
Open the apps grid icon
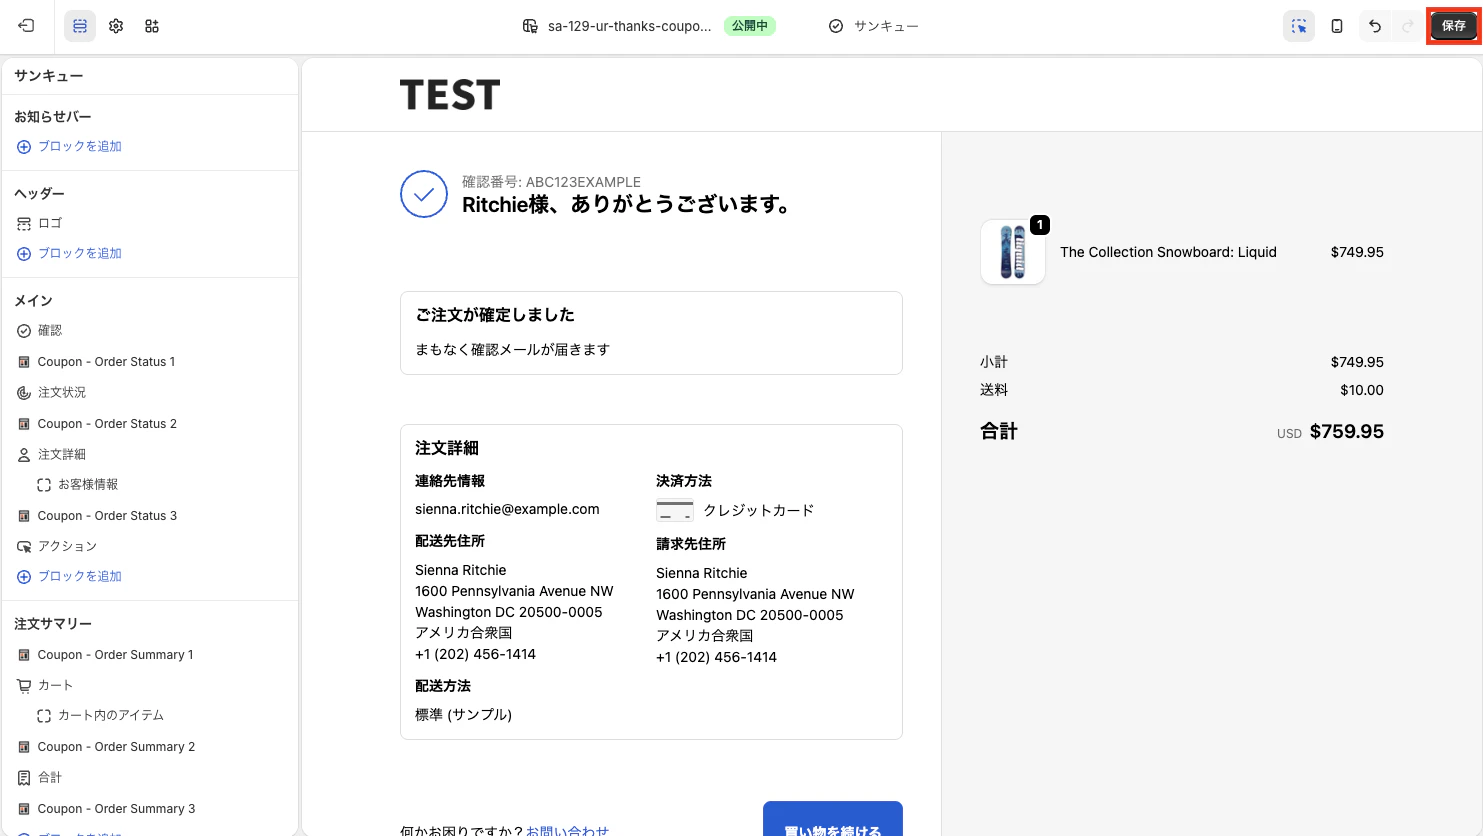pyautogui.click(x=152, y=26)
